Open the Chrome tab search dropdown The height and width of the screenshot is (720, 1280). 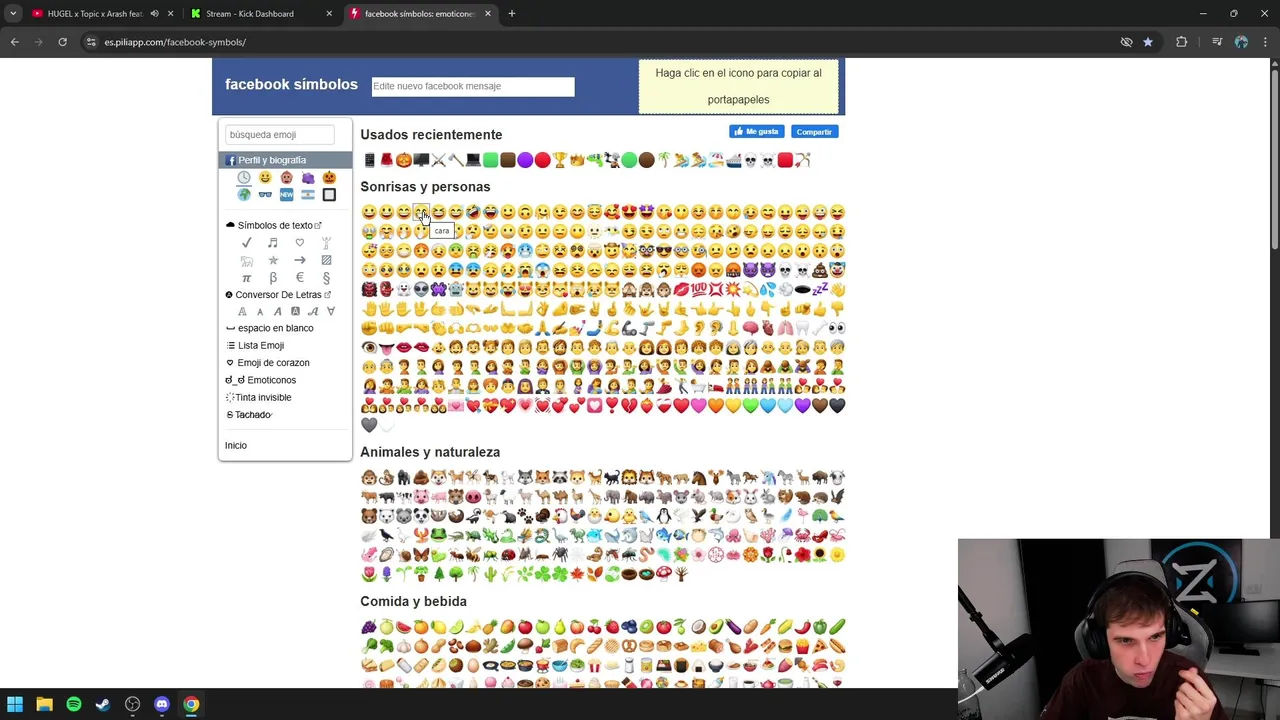click(13, 14)
